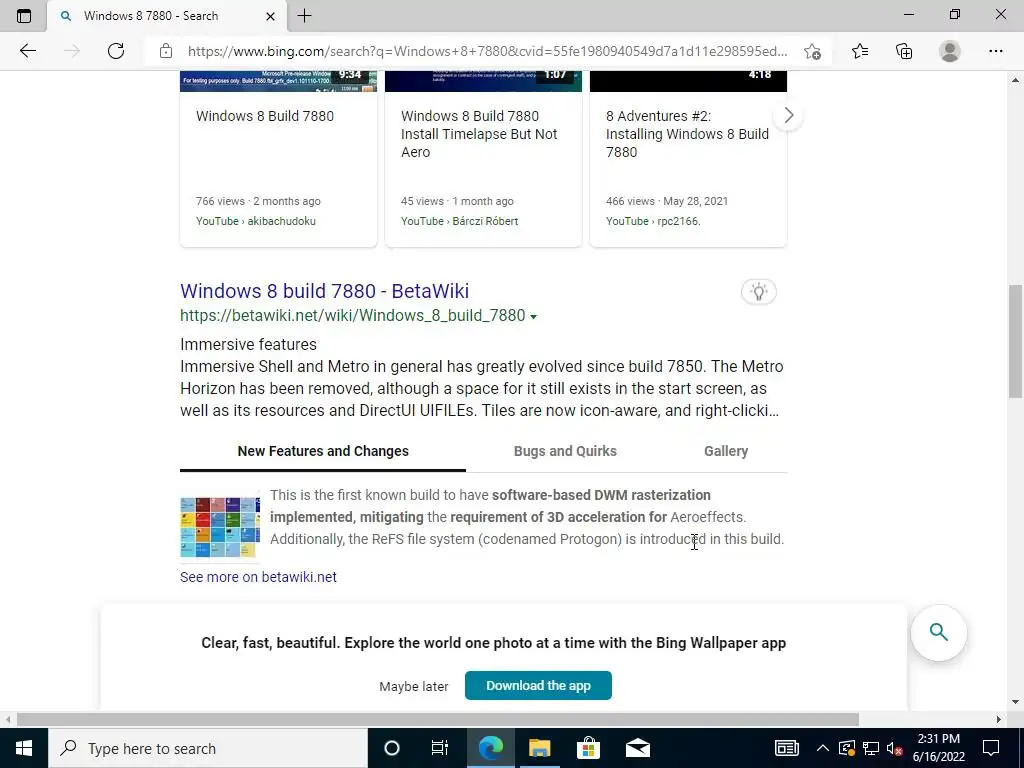The height and width of the screenshot is (768, 1024).
Task: Click the vertical scrollbar thumb
Action: point(1015,341)
